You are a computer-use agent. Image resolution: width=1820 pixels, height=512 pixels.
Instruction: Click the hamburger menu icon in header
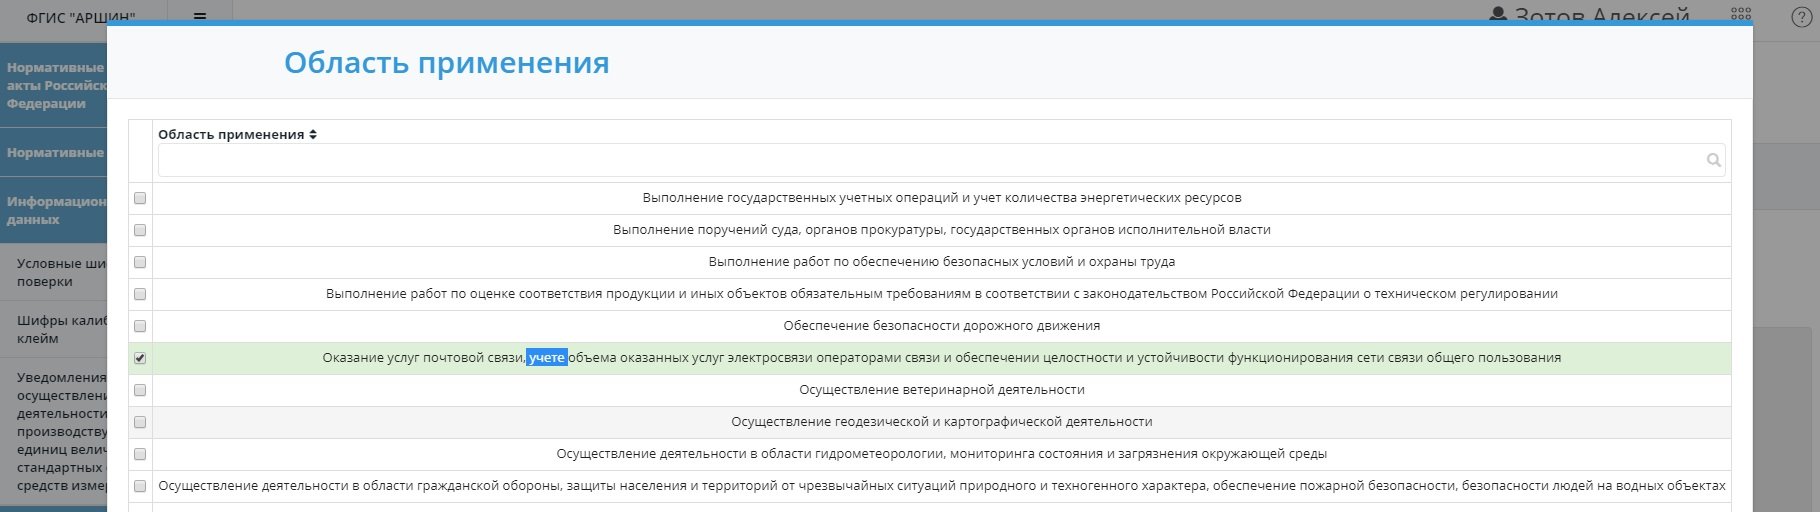[x=200, y=16]
